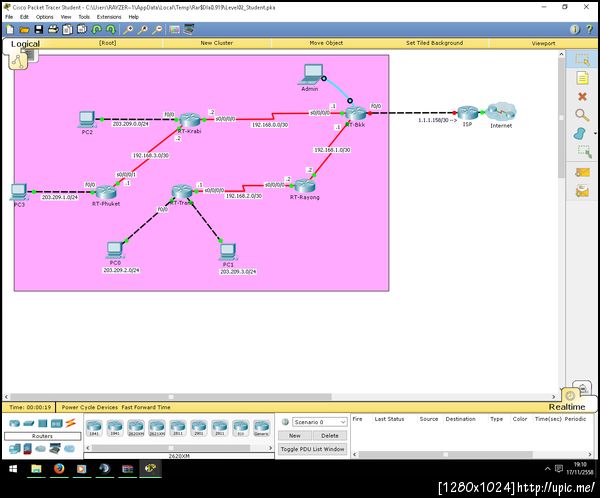The height and width of the screenshot is (498, 600).
Task: Open the Extensions menu
Action: [x=109, y=17]
